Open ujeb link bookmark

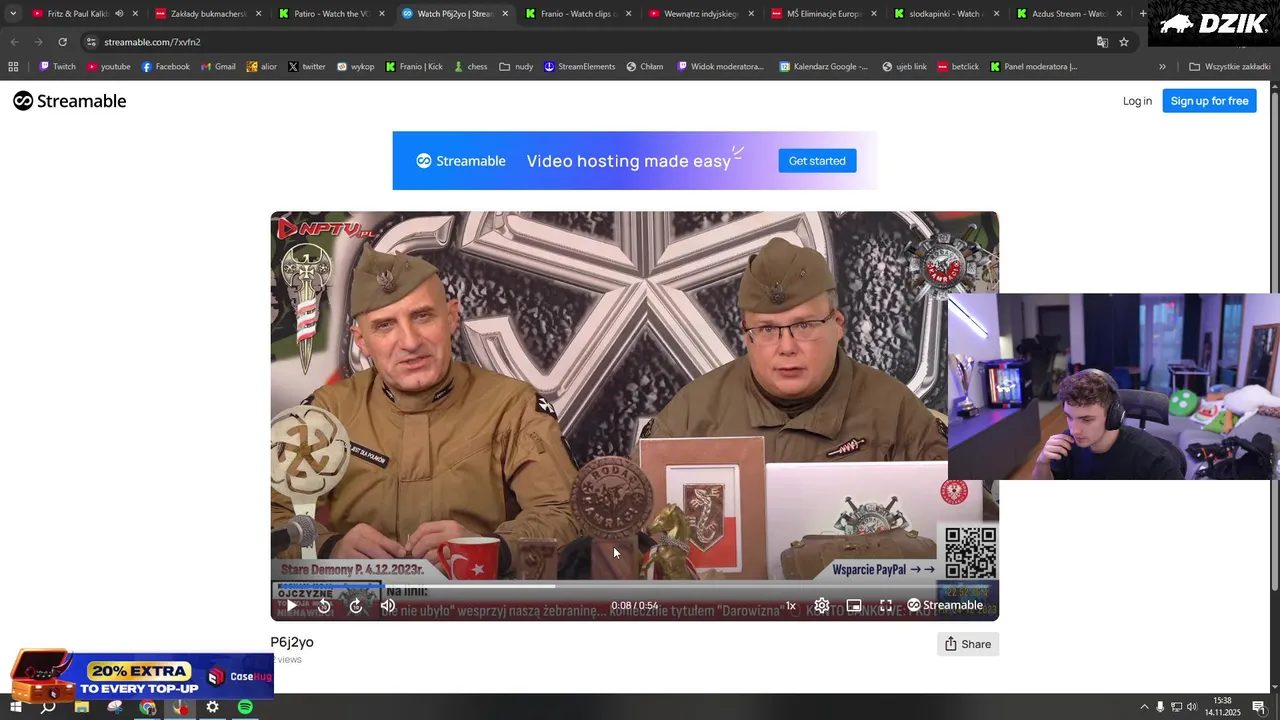coord(904,67)
